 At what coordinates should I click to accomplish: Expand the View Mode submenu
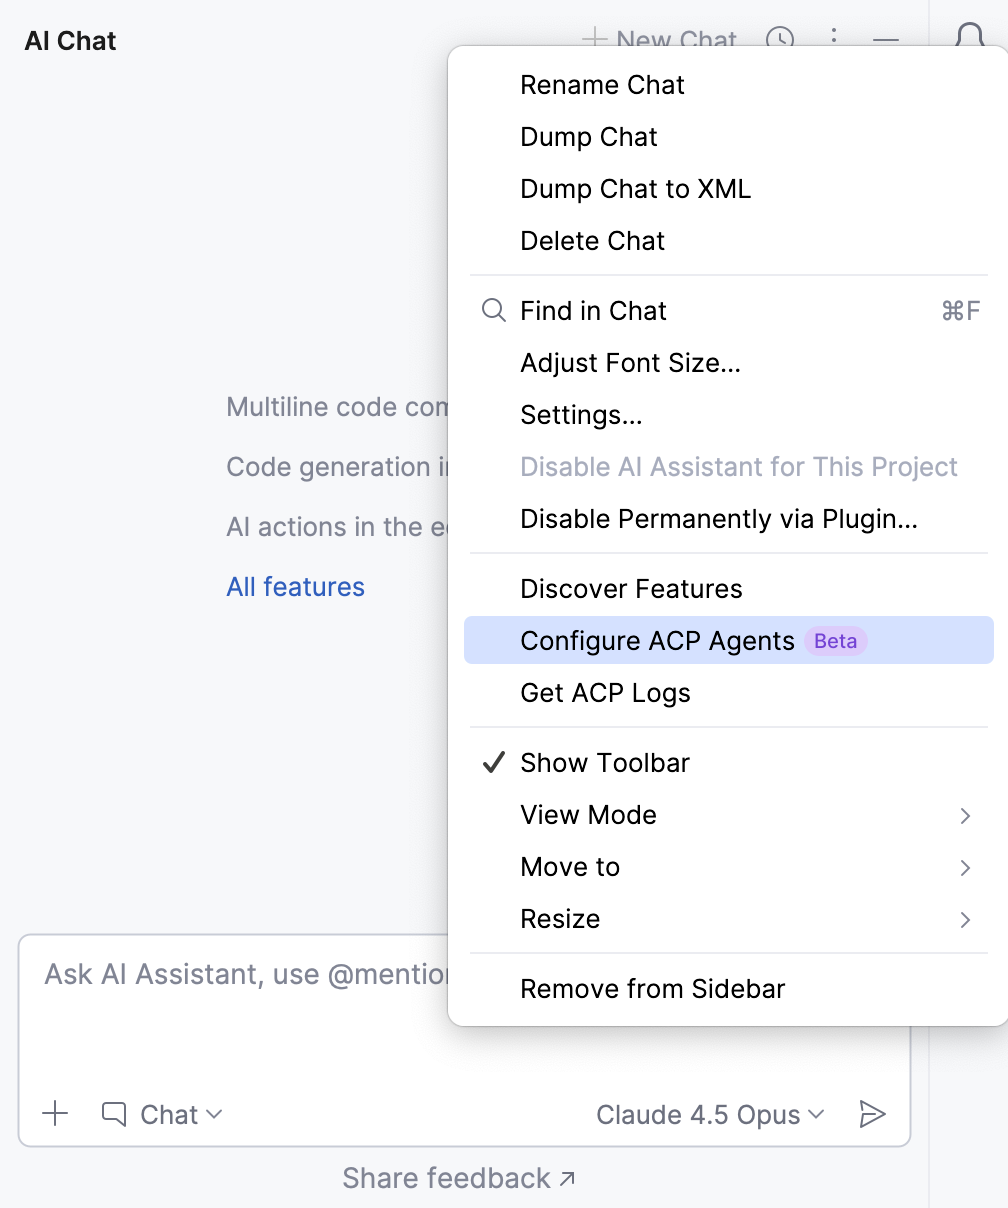588,815
